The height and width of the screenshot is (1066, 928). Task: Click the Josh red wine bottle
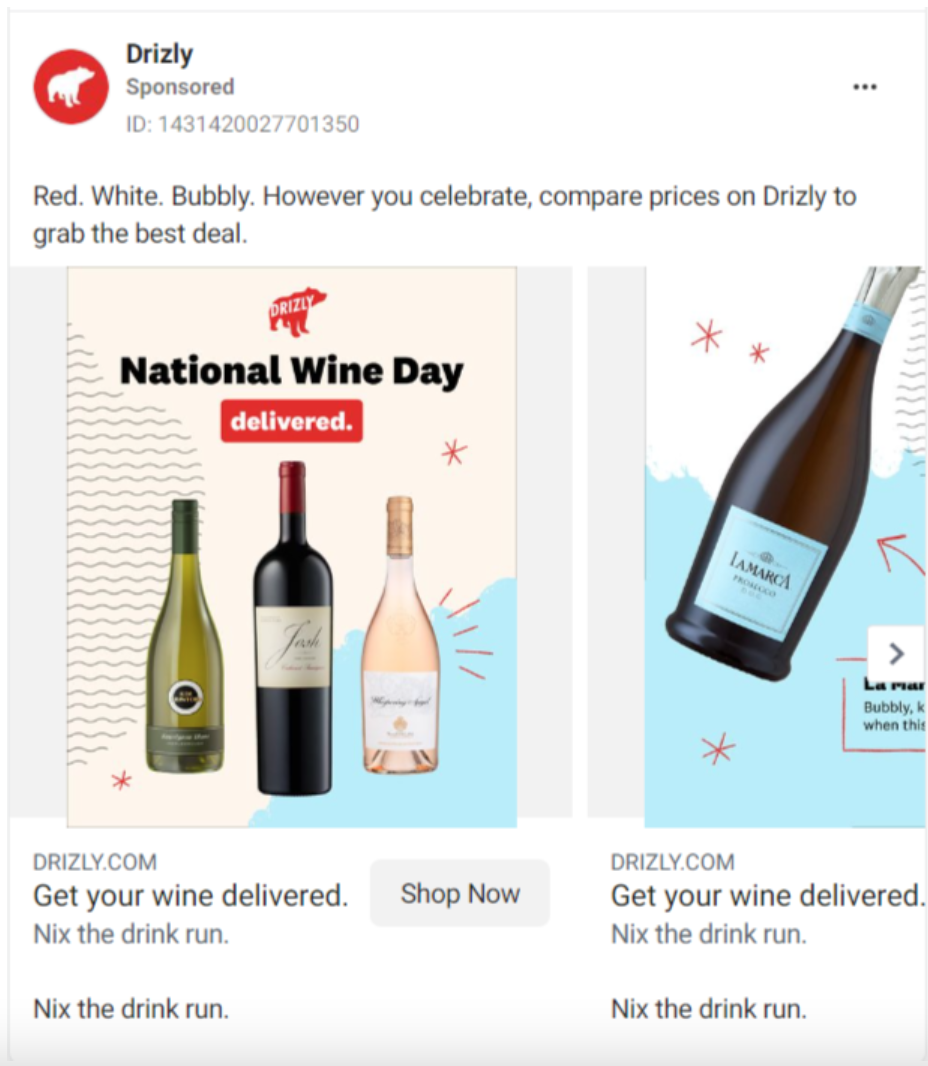pyautogui.click(x=293, y=628)
